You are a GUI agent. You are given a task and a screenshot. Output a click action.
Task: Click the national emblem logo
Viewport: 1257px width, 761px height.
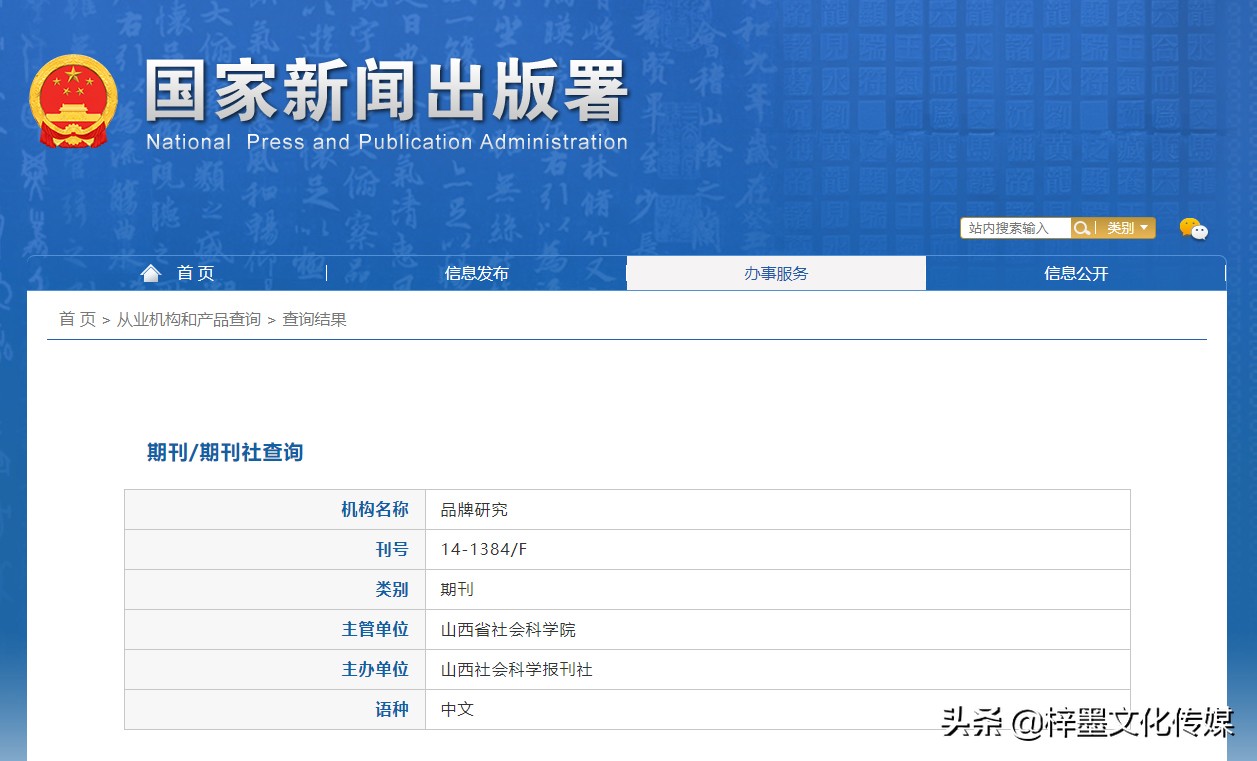coord(73,100)
